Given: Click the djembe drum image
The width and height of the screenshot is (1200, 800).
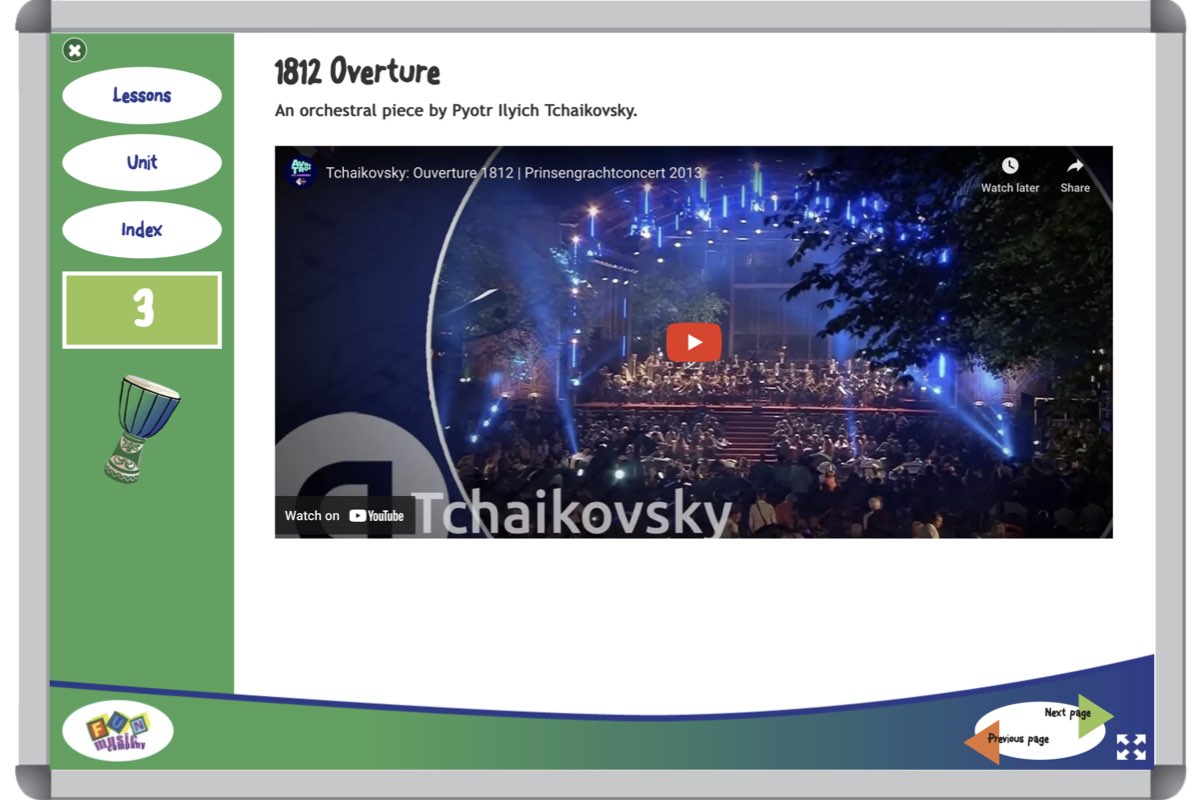Looking at the screenshot, I should point(142,428).
